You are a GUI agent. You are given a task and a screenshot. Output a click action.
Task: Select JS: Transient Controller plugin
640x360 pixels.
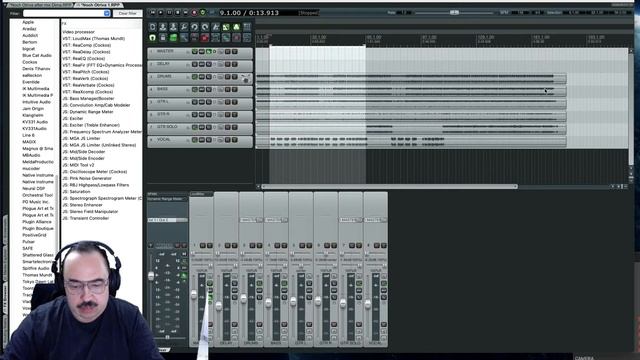[x=86, y=218]
